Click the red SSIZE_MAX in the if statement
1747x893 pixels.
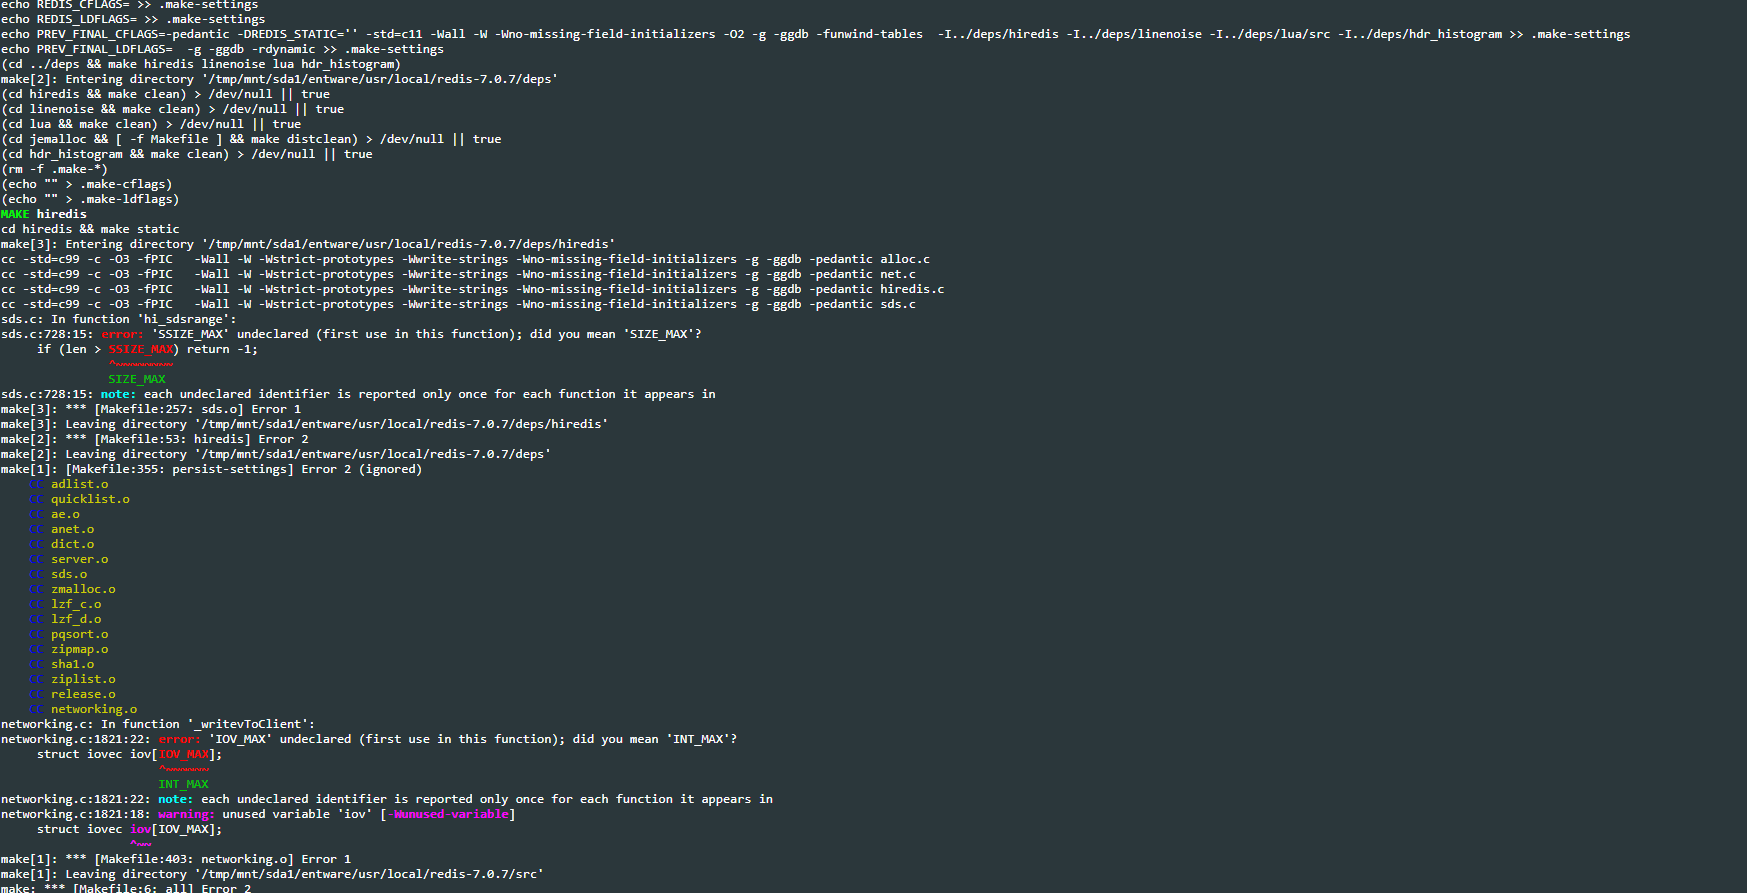tap(141, 349)
